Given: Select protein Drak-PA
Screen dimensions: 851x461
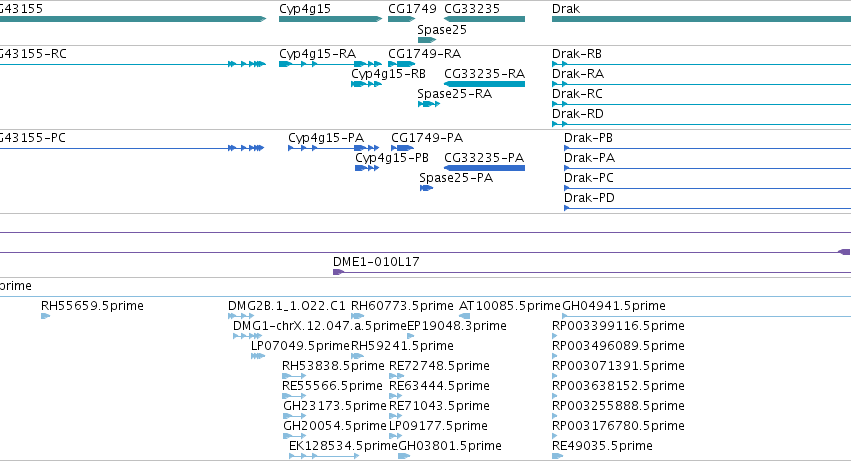Looking at the screenshot, I should click(x=707, y=168).
